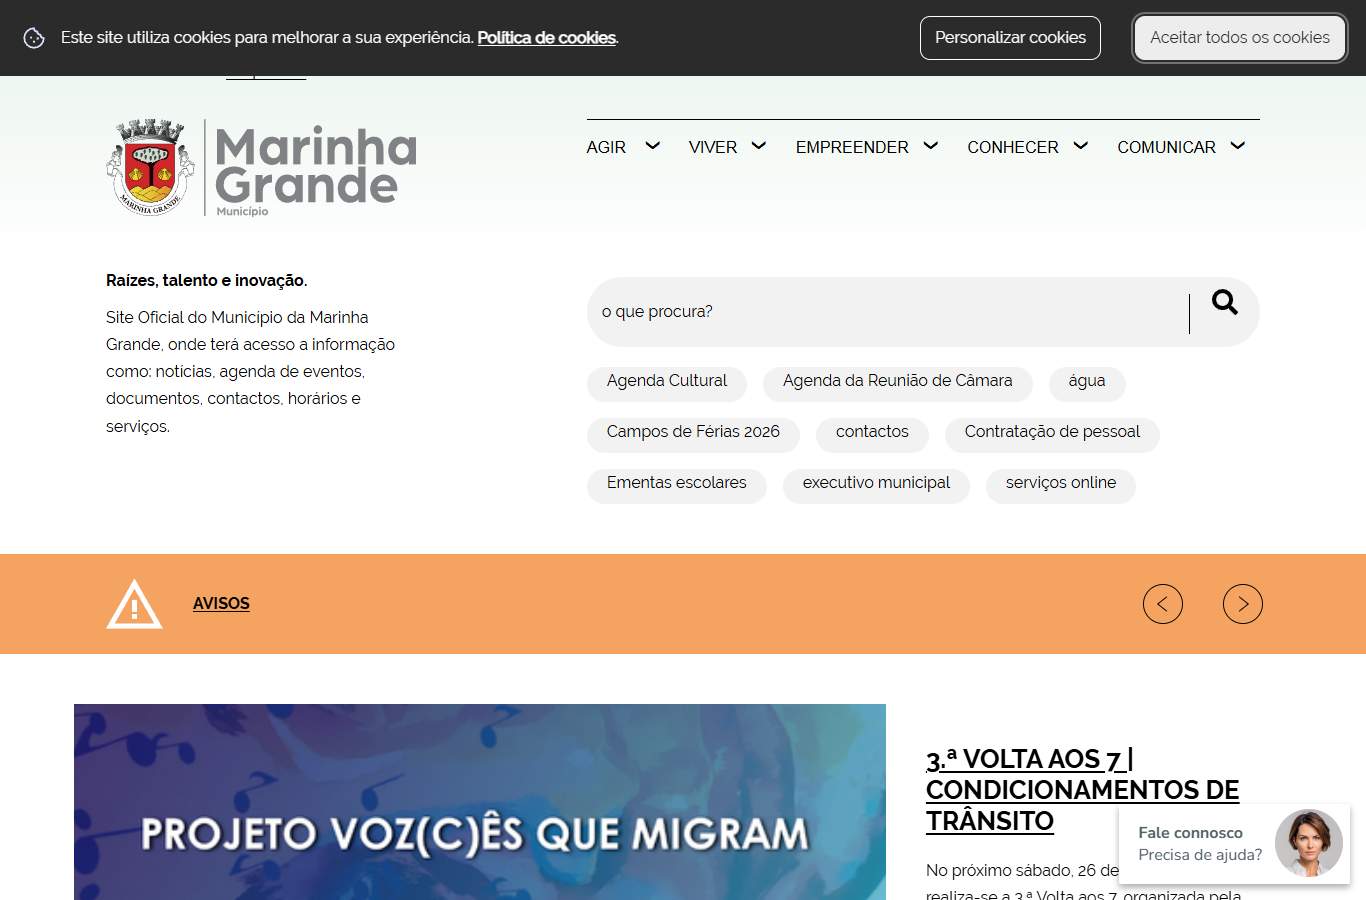Select the Agenda Cultural search tag

point(667,382)
